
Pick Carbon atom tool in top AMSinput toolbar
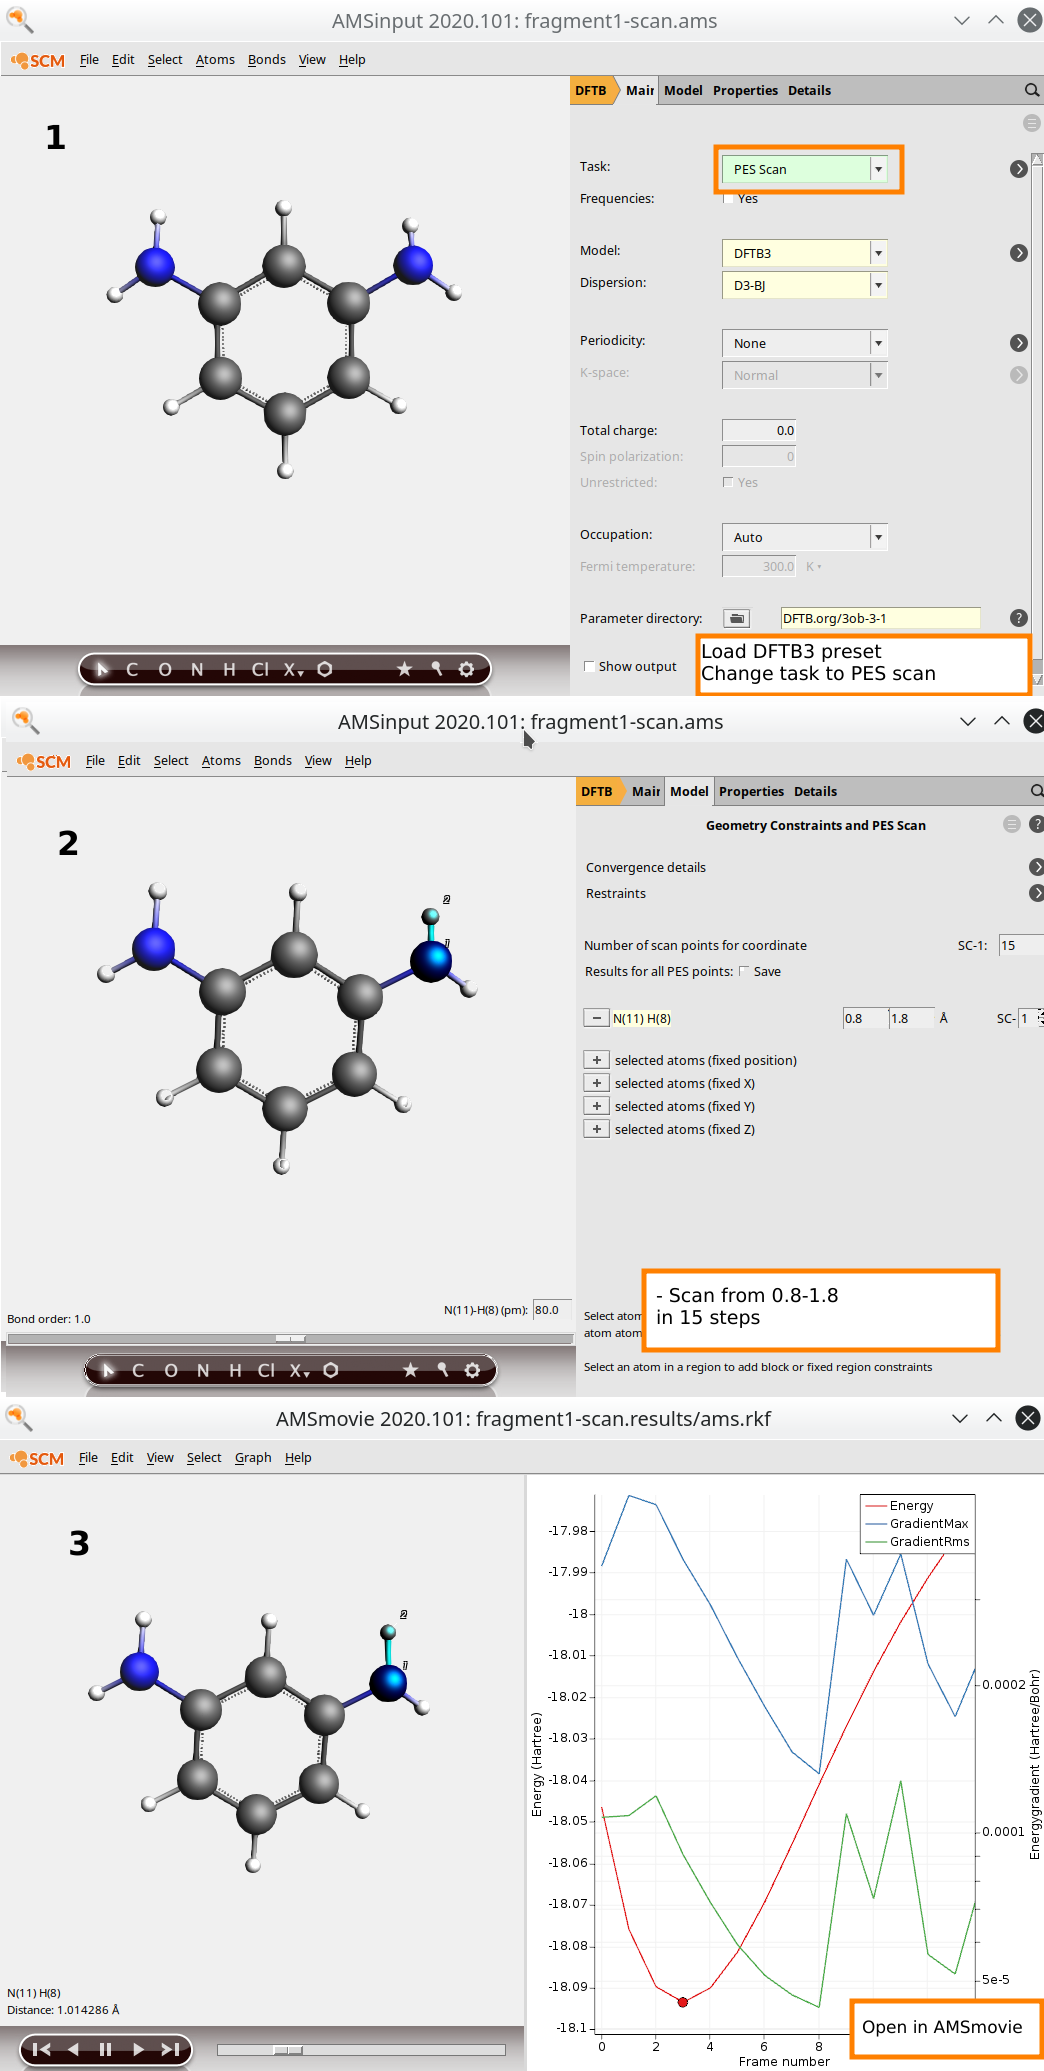pos(132,669)
